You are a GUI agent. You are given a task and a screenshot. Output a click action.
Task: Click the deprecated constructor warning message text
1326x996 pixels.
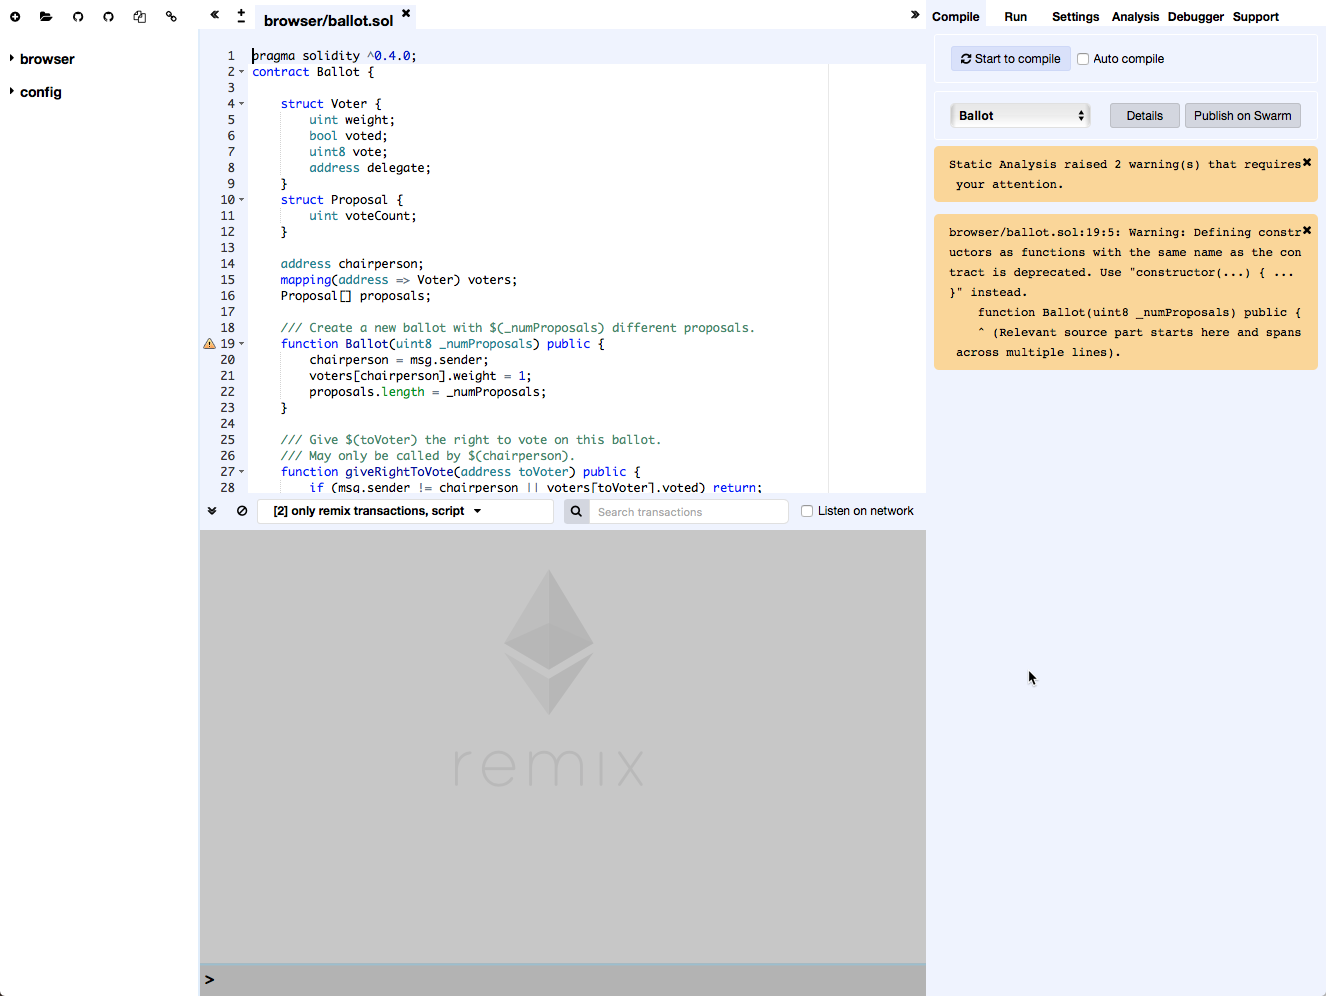(x=1124, y=292)
